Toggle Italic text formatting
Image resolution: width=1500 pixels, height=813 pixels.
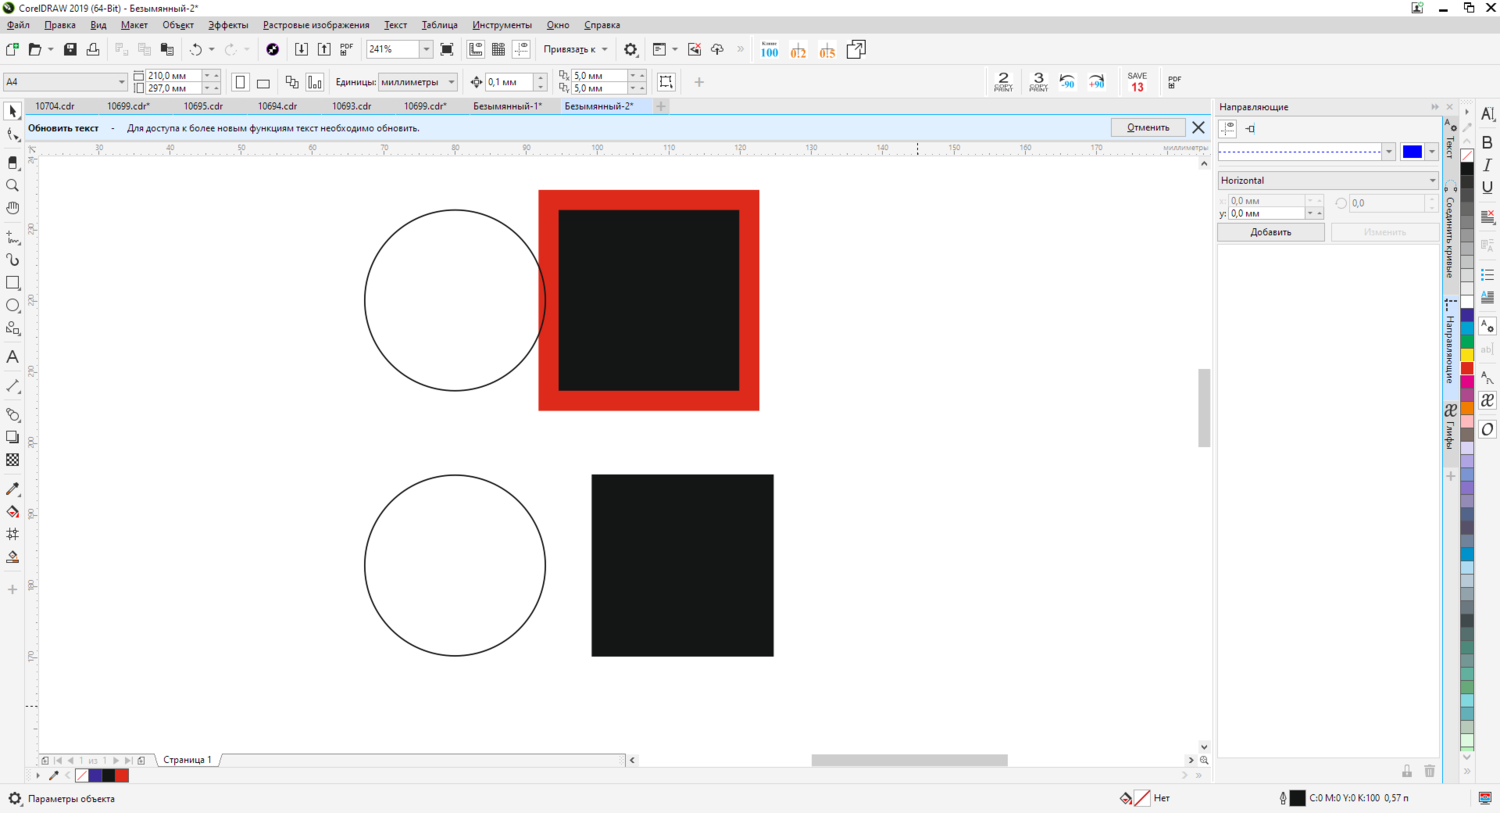[x=1487, y=165]
